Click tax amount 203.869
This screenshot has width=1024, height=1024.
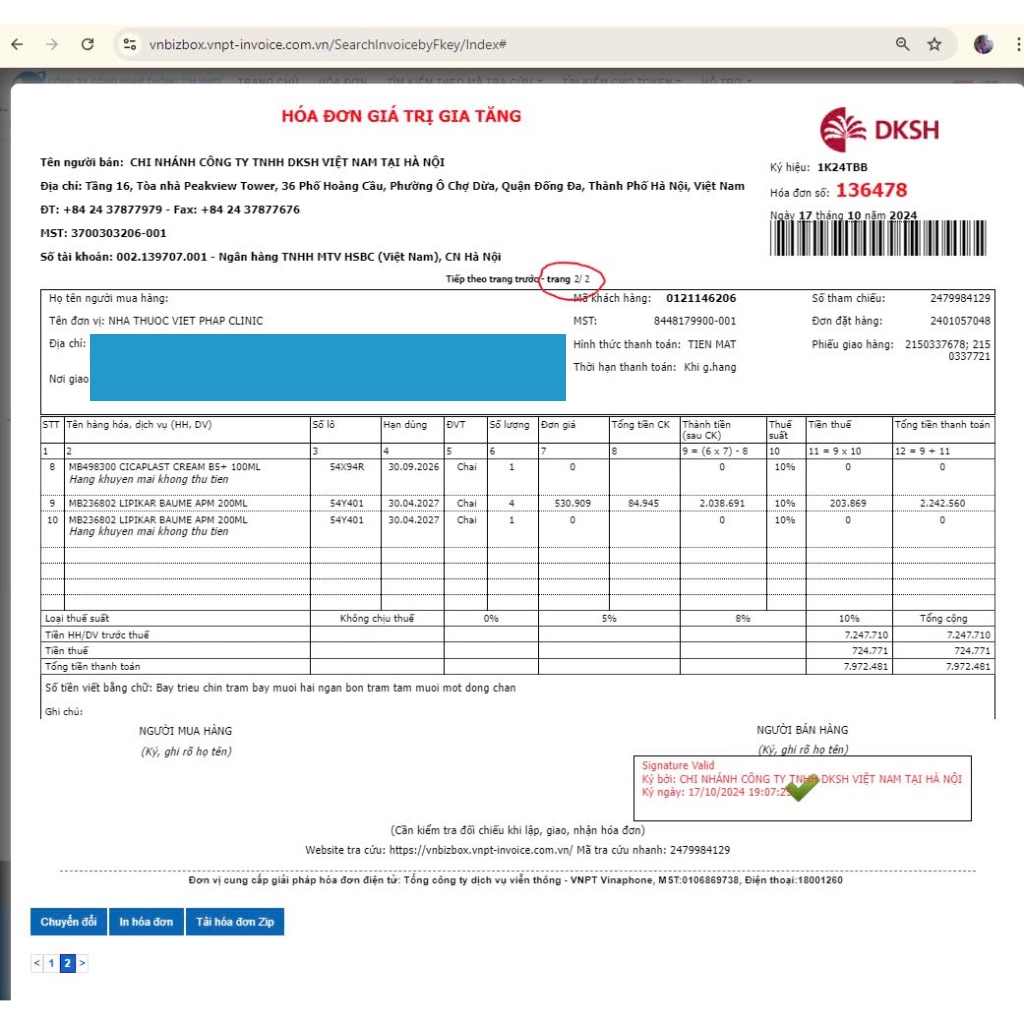848,503
